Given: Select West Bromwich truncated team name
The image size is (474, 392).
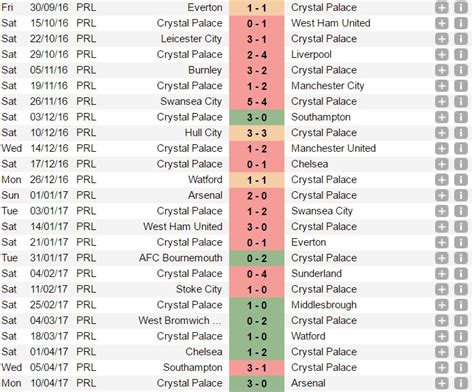Looking at the screenshot, I should [180, 321].
